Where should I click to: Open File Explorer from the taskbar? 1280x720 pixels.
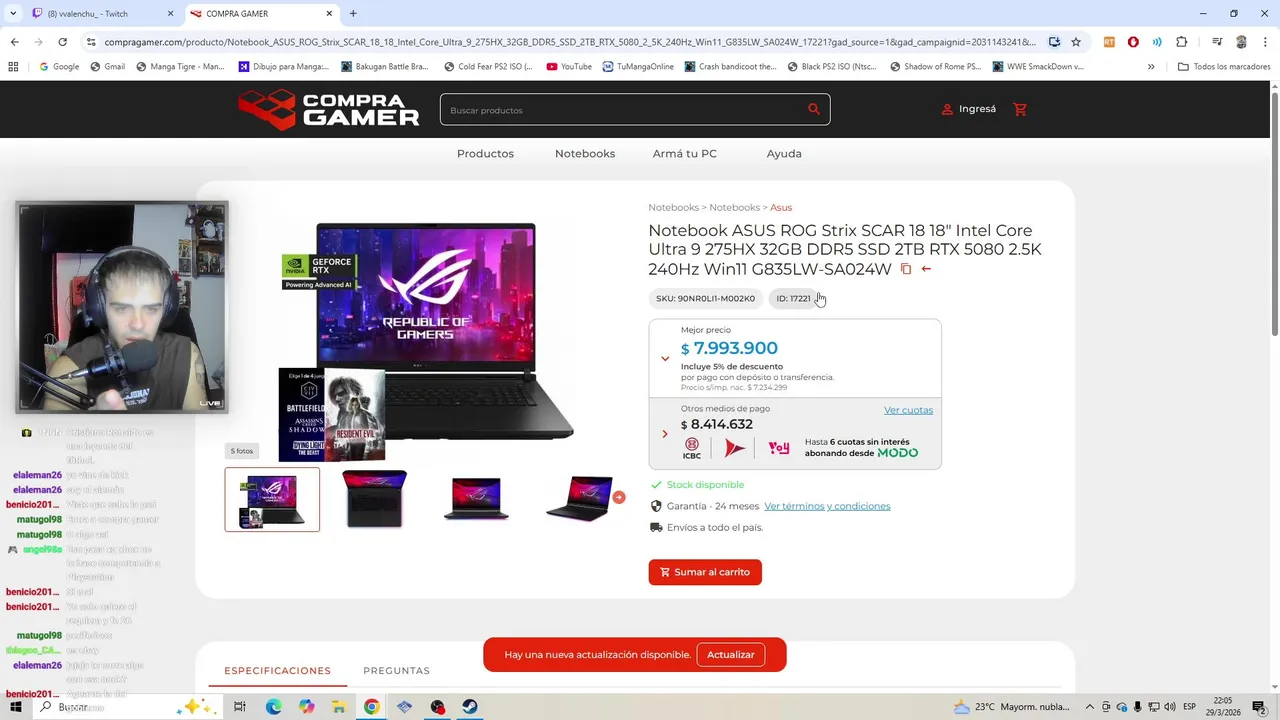tap(338, 707)
